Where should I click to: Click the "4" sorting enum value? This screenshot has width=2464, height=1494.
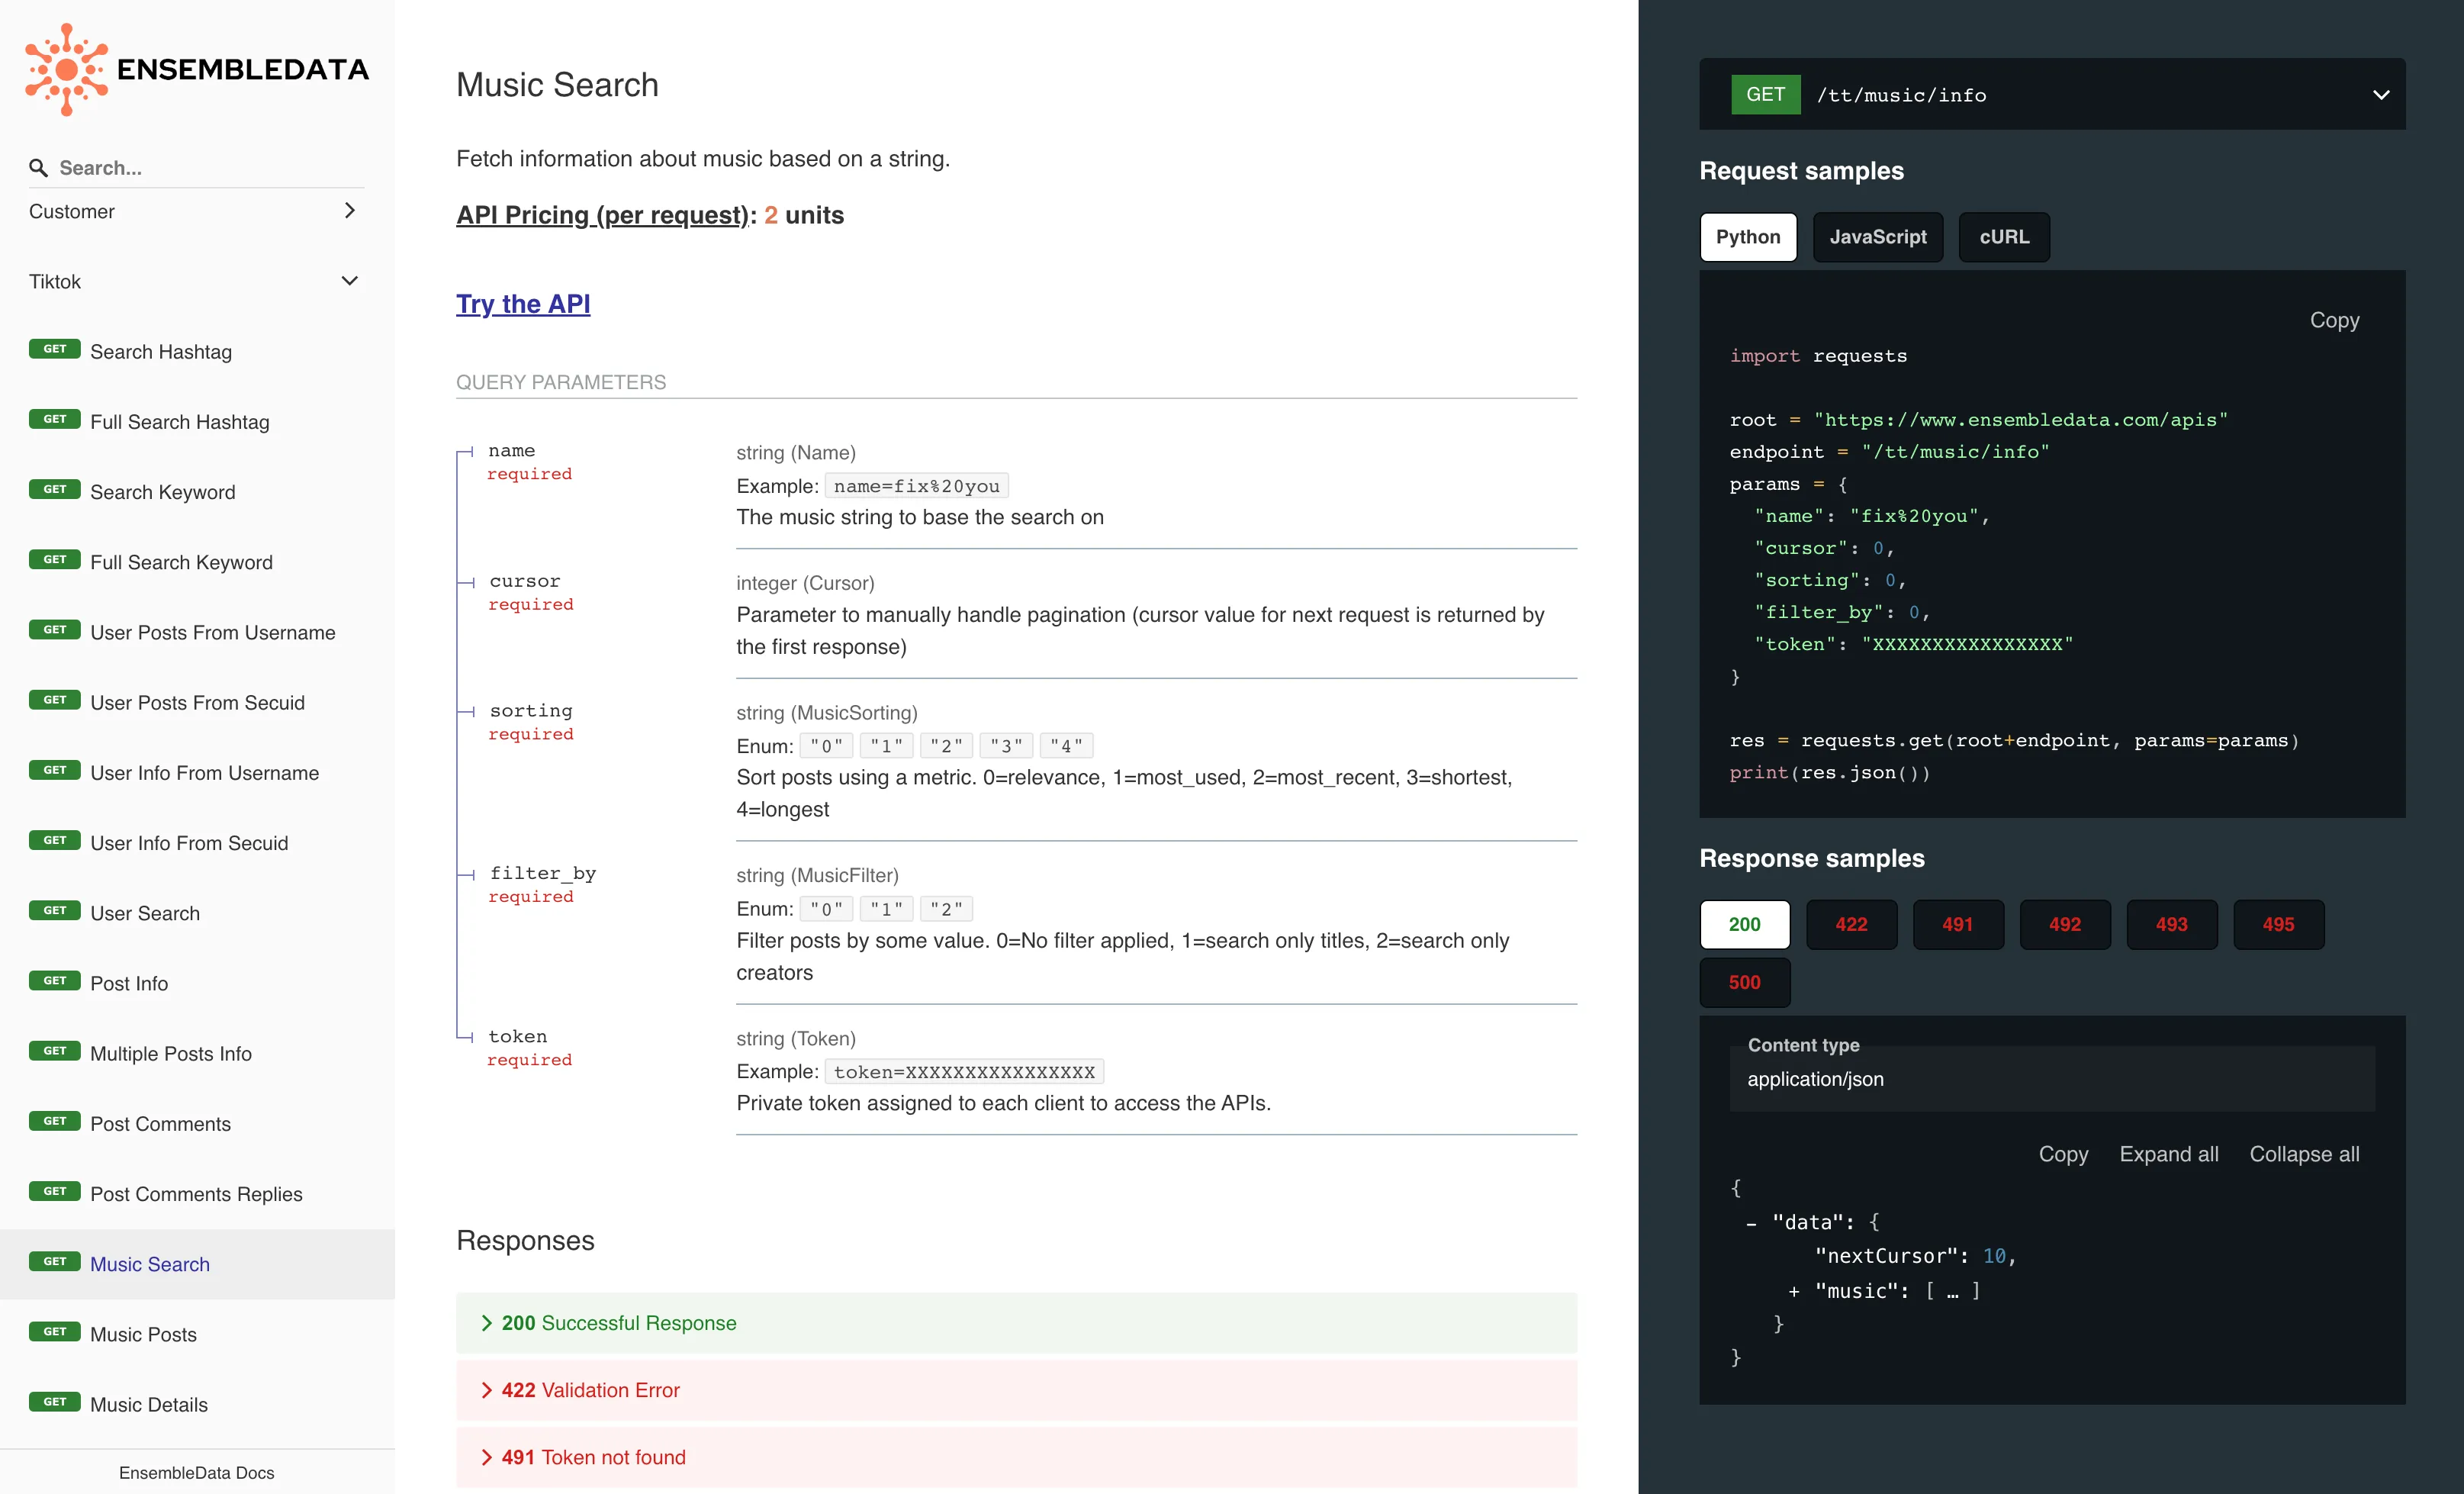1066,746
